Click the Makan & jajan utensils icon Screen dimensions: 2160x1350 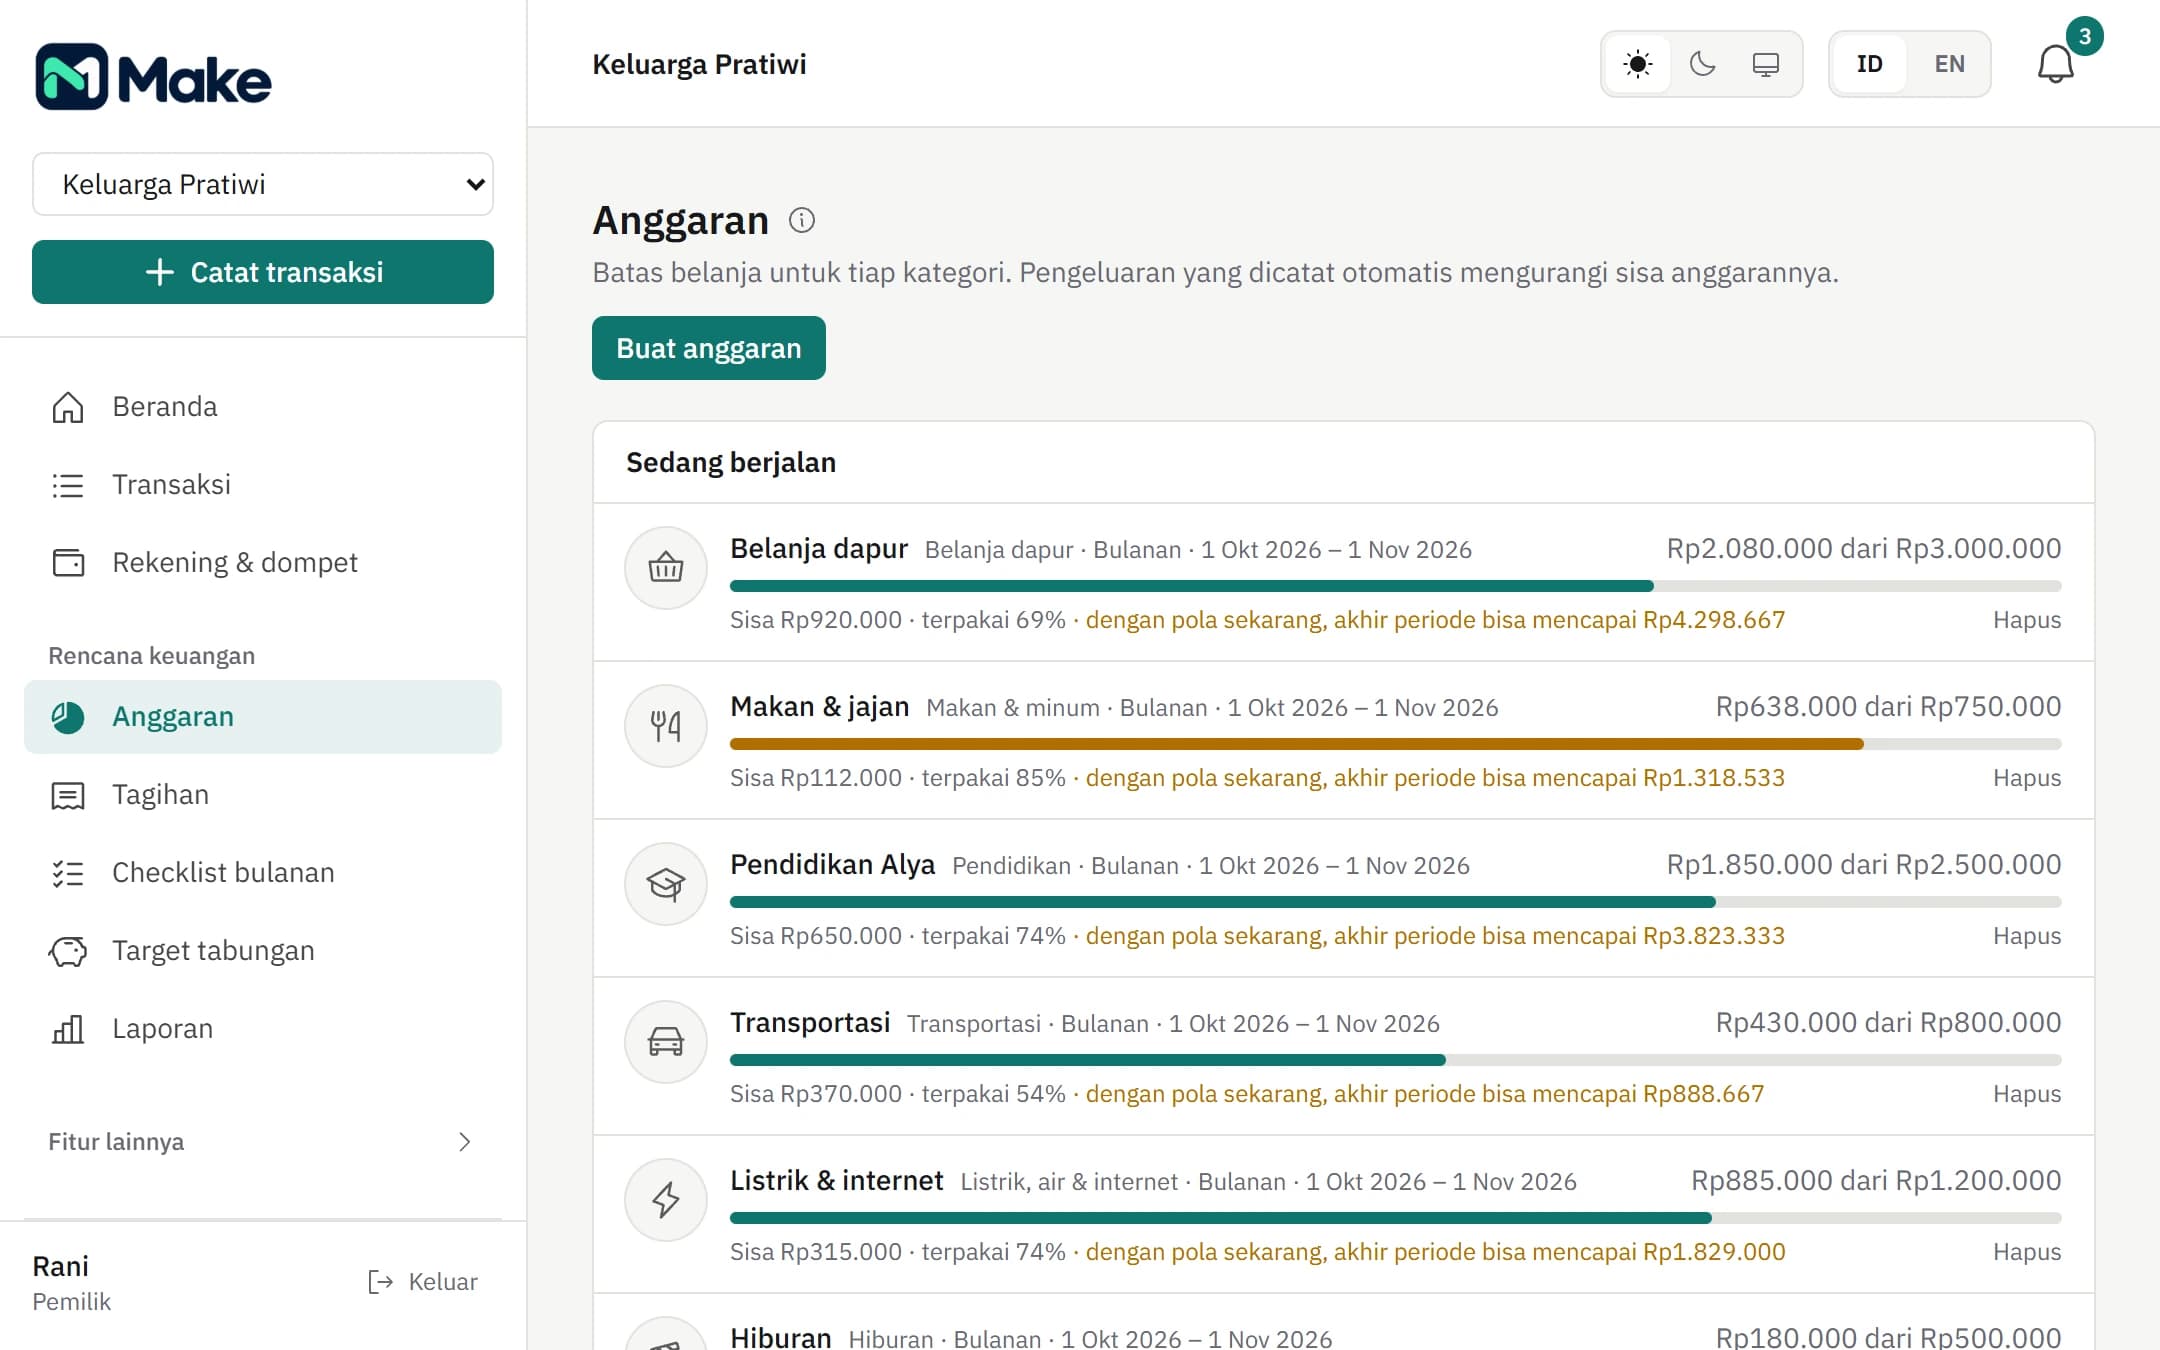[x=666, y=725]
